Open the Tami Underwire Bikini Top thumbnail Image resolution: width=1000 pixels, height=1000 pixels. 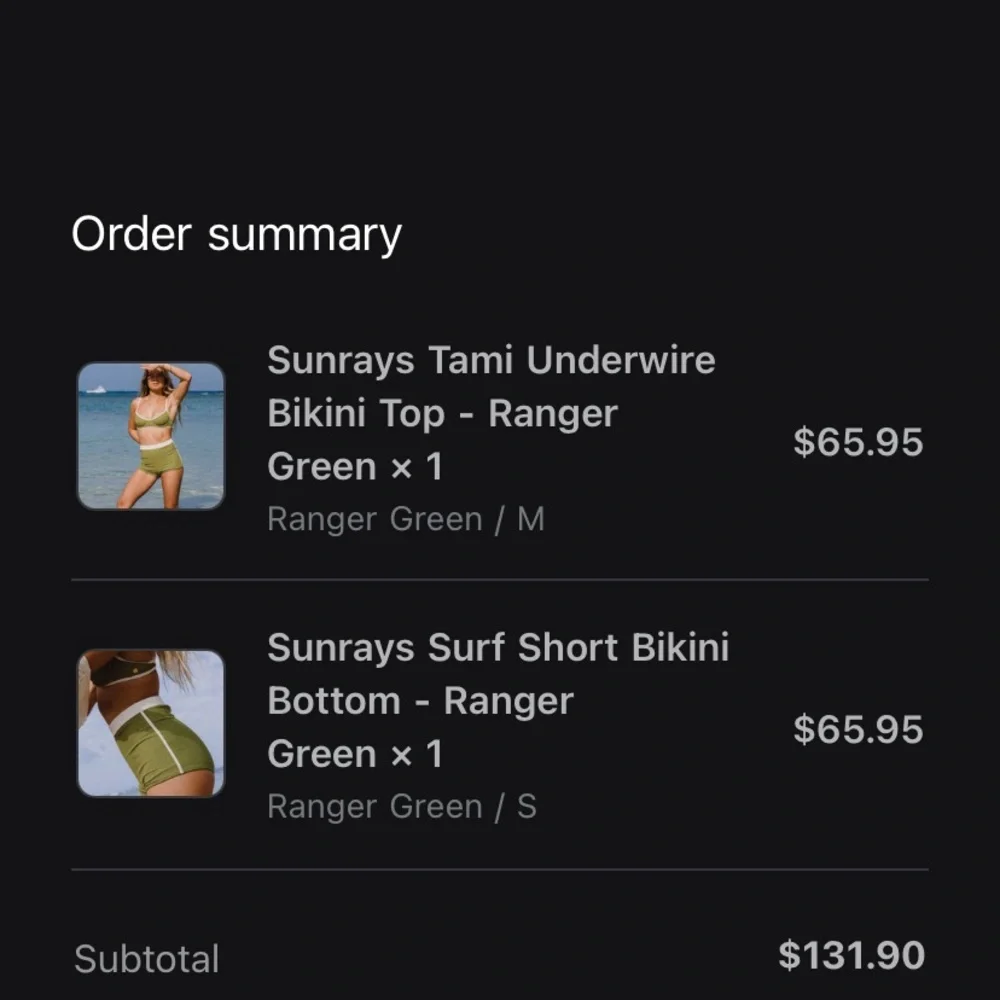[151, 436]
